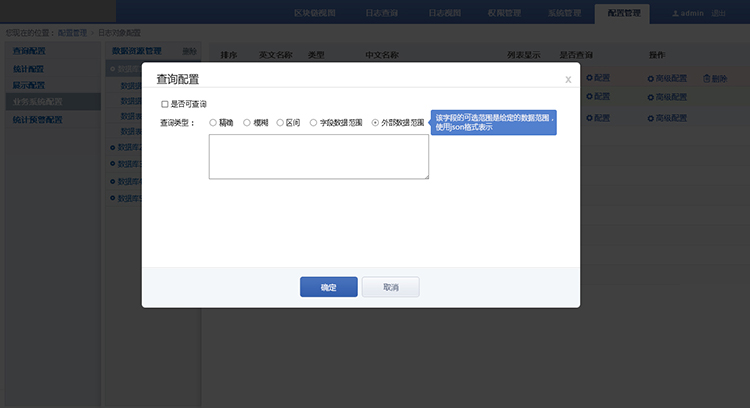The image size is (750, 408).
Task: Click the 排序 column header
Action: tap(229, 55)
